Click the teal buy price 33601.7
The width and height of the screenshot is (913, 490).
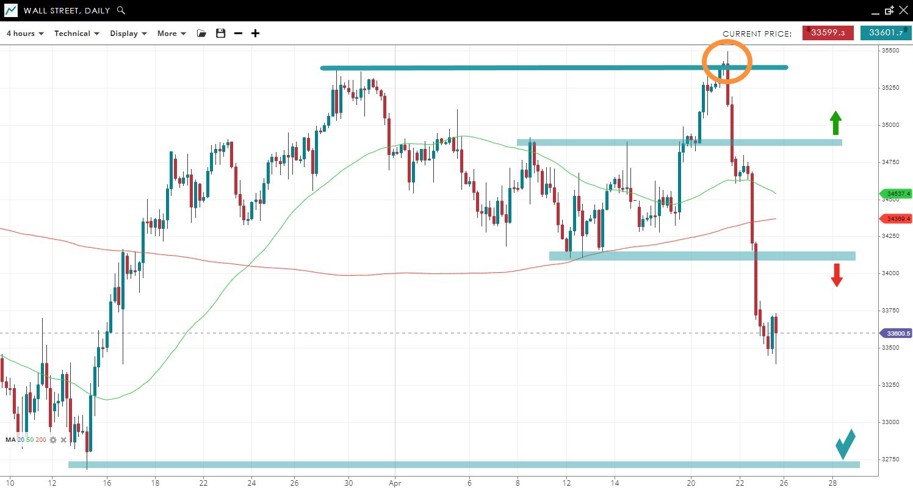pos(885,33)
